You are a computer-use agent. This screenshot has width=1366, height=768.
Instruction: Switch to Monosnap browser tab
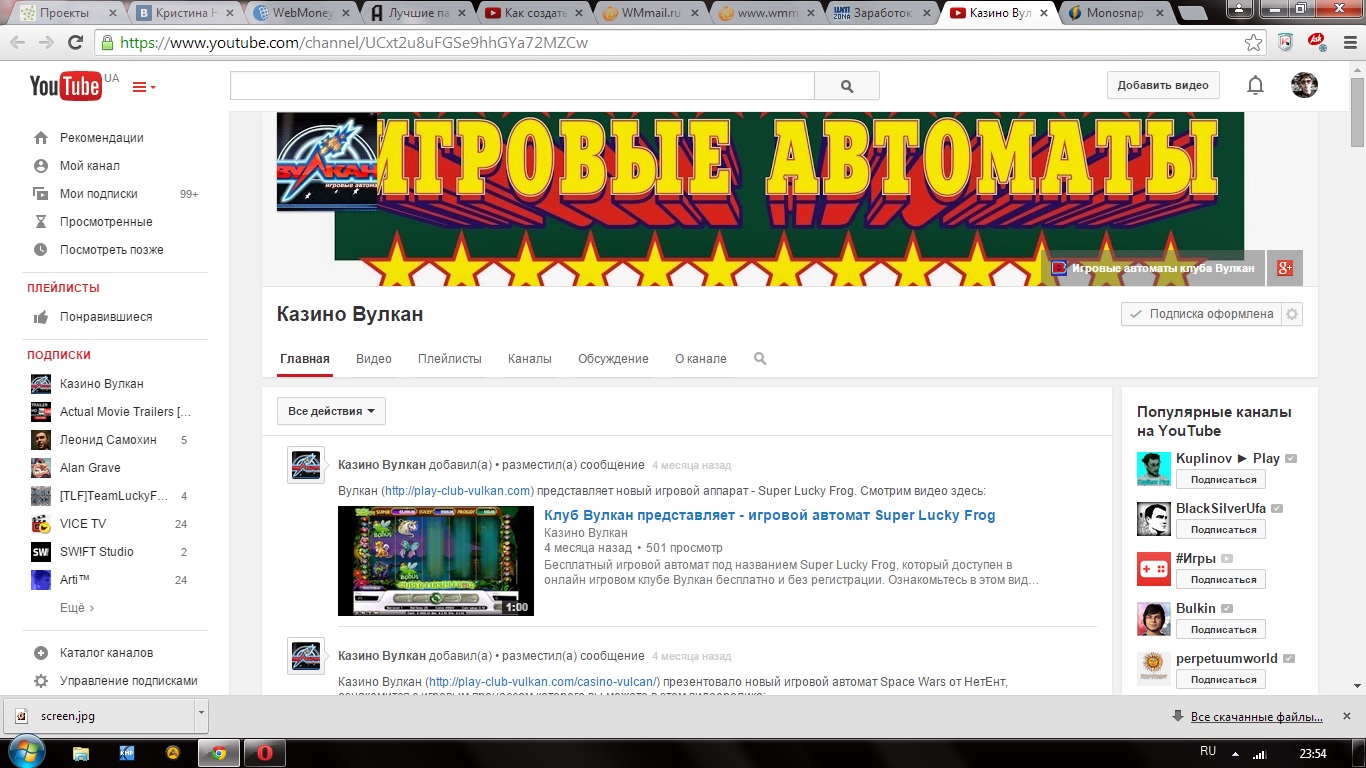point(1115,14)
